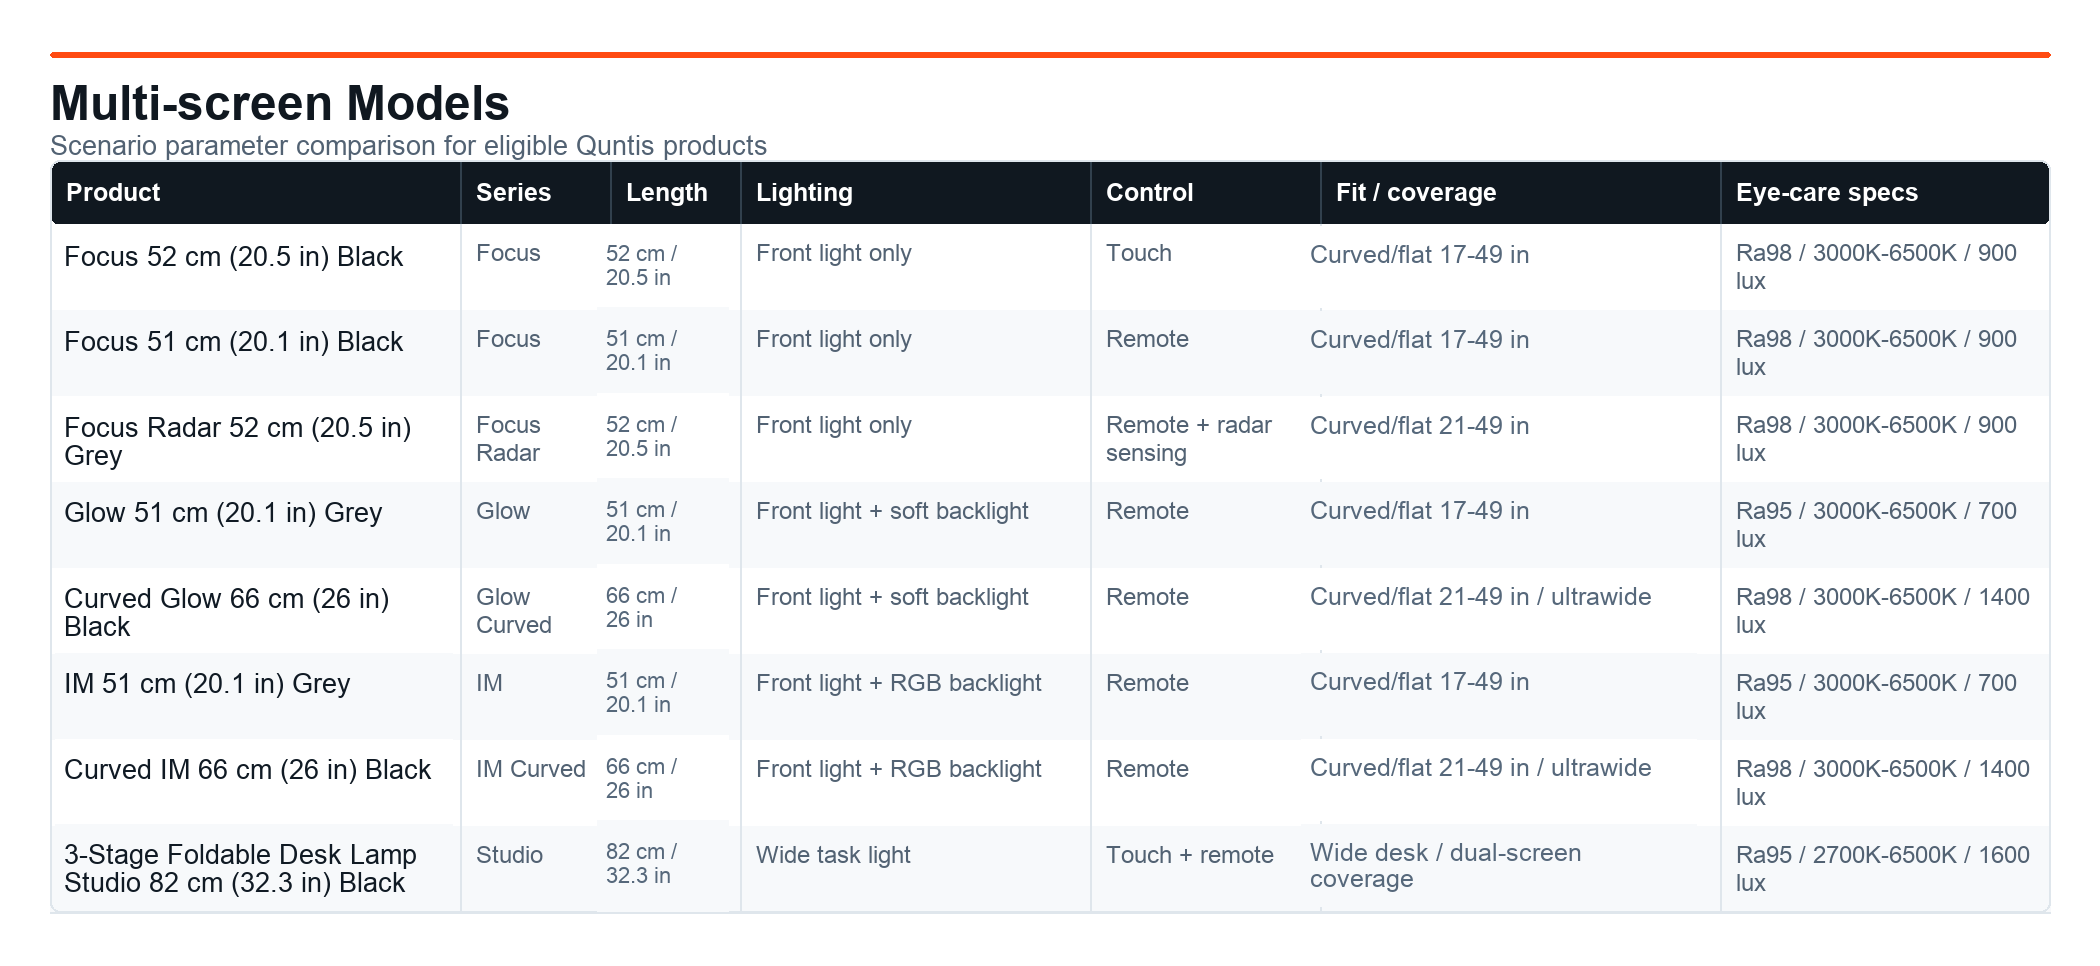Click Curved IM's 66 cm / 26 in length
2100x966 pixels.
(641, 779)
